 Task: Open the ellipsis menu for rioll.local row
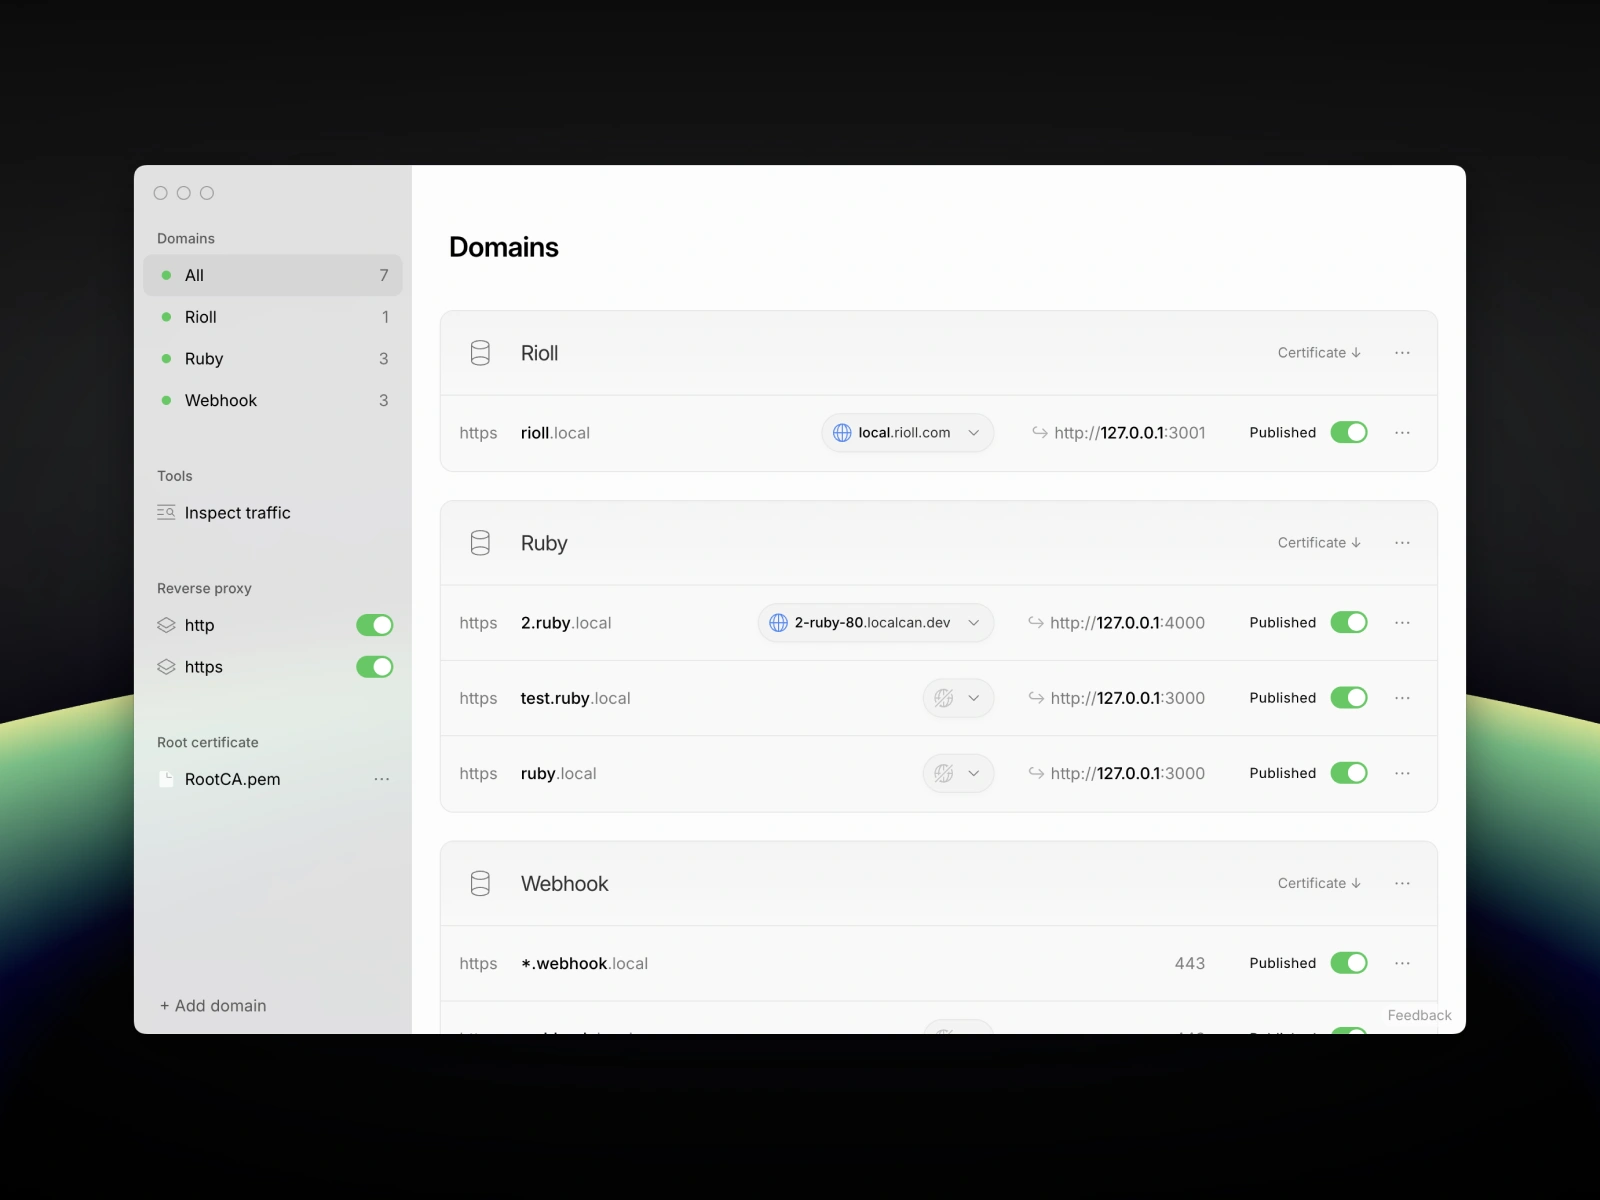click(x=1402, y=433)
